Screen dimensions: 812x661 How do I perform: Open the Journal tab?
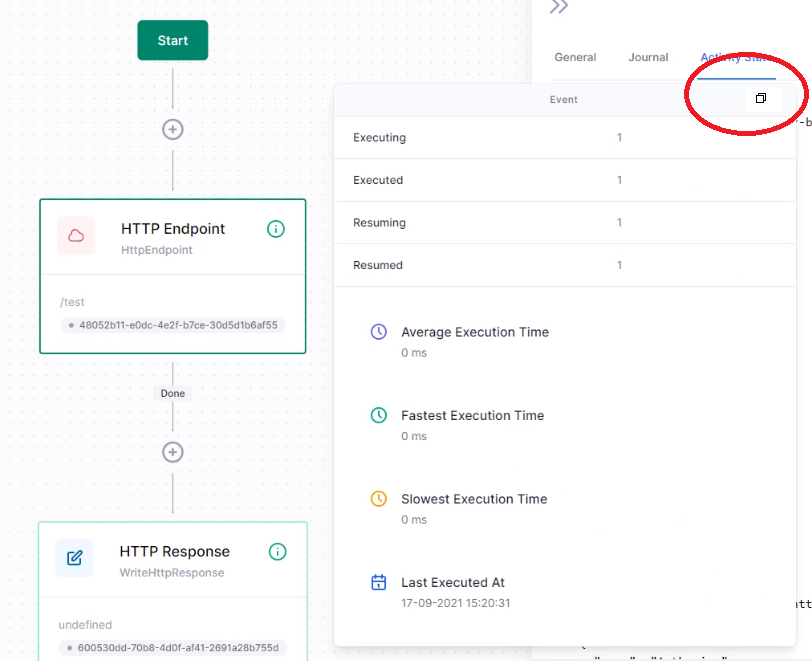[x=648, y=57]
